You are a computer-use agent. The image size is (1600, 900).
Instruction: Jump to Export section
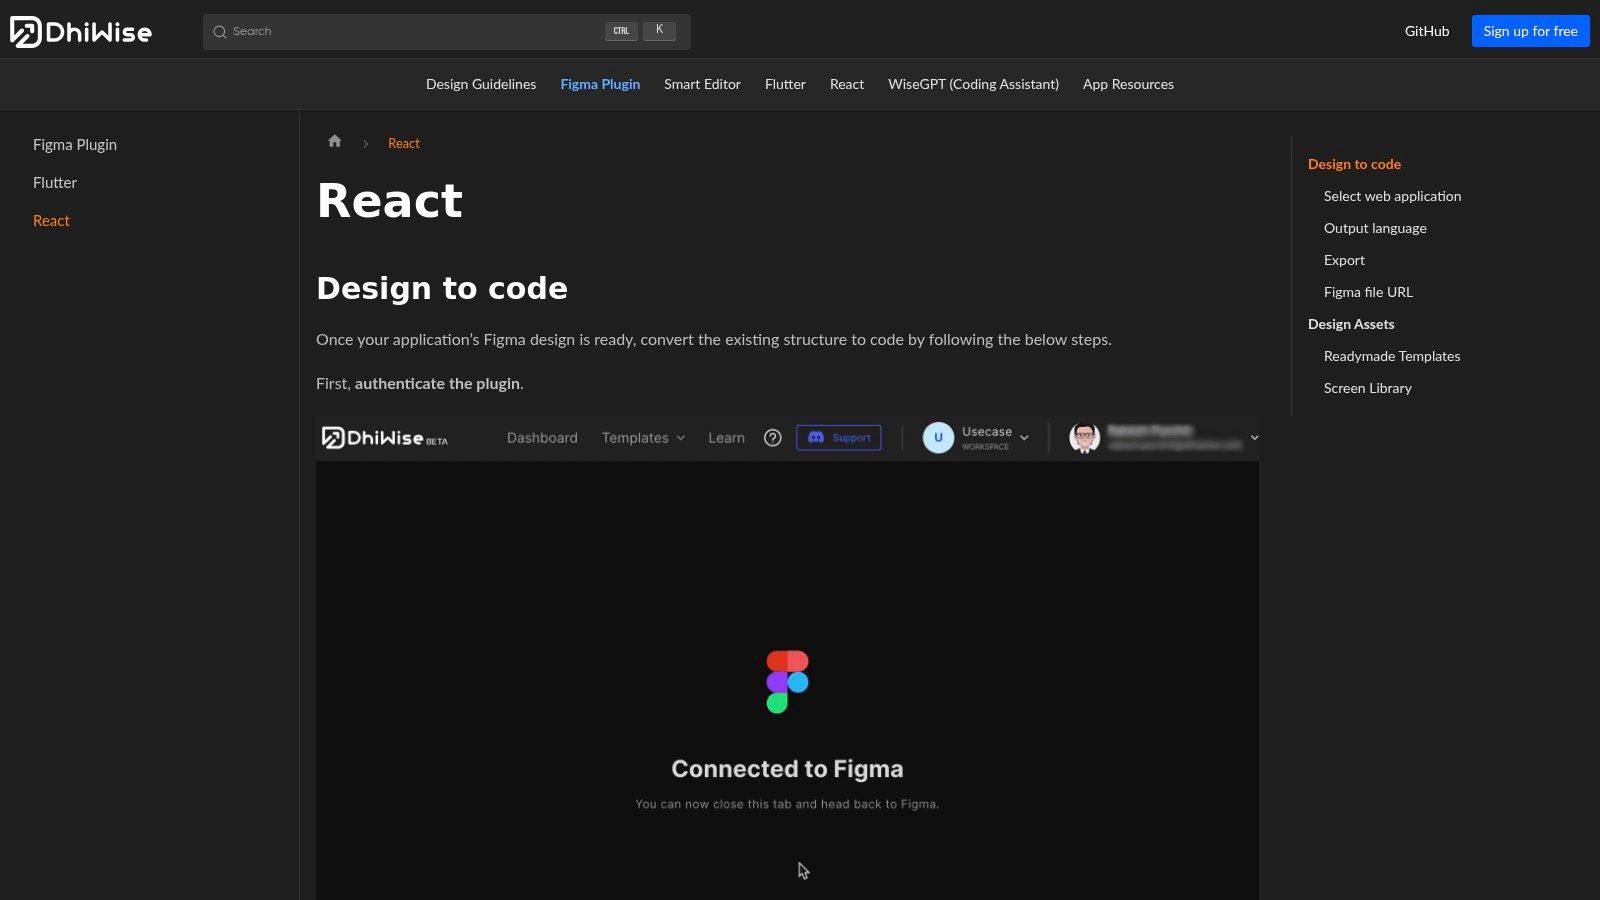1344,260
